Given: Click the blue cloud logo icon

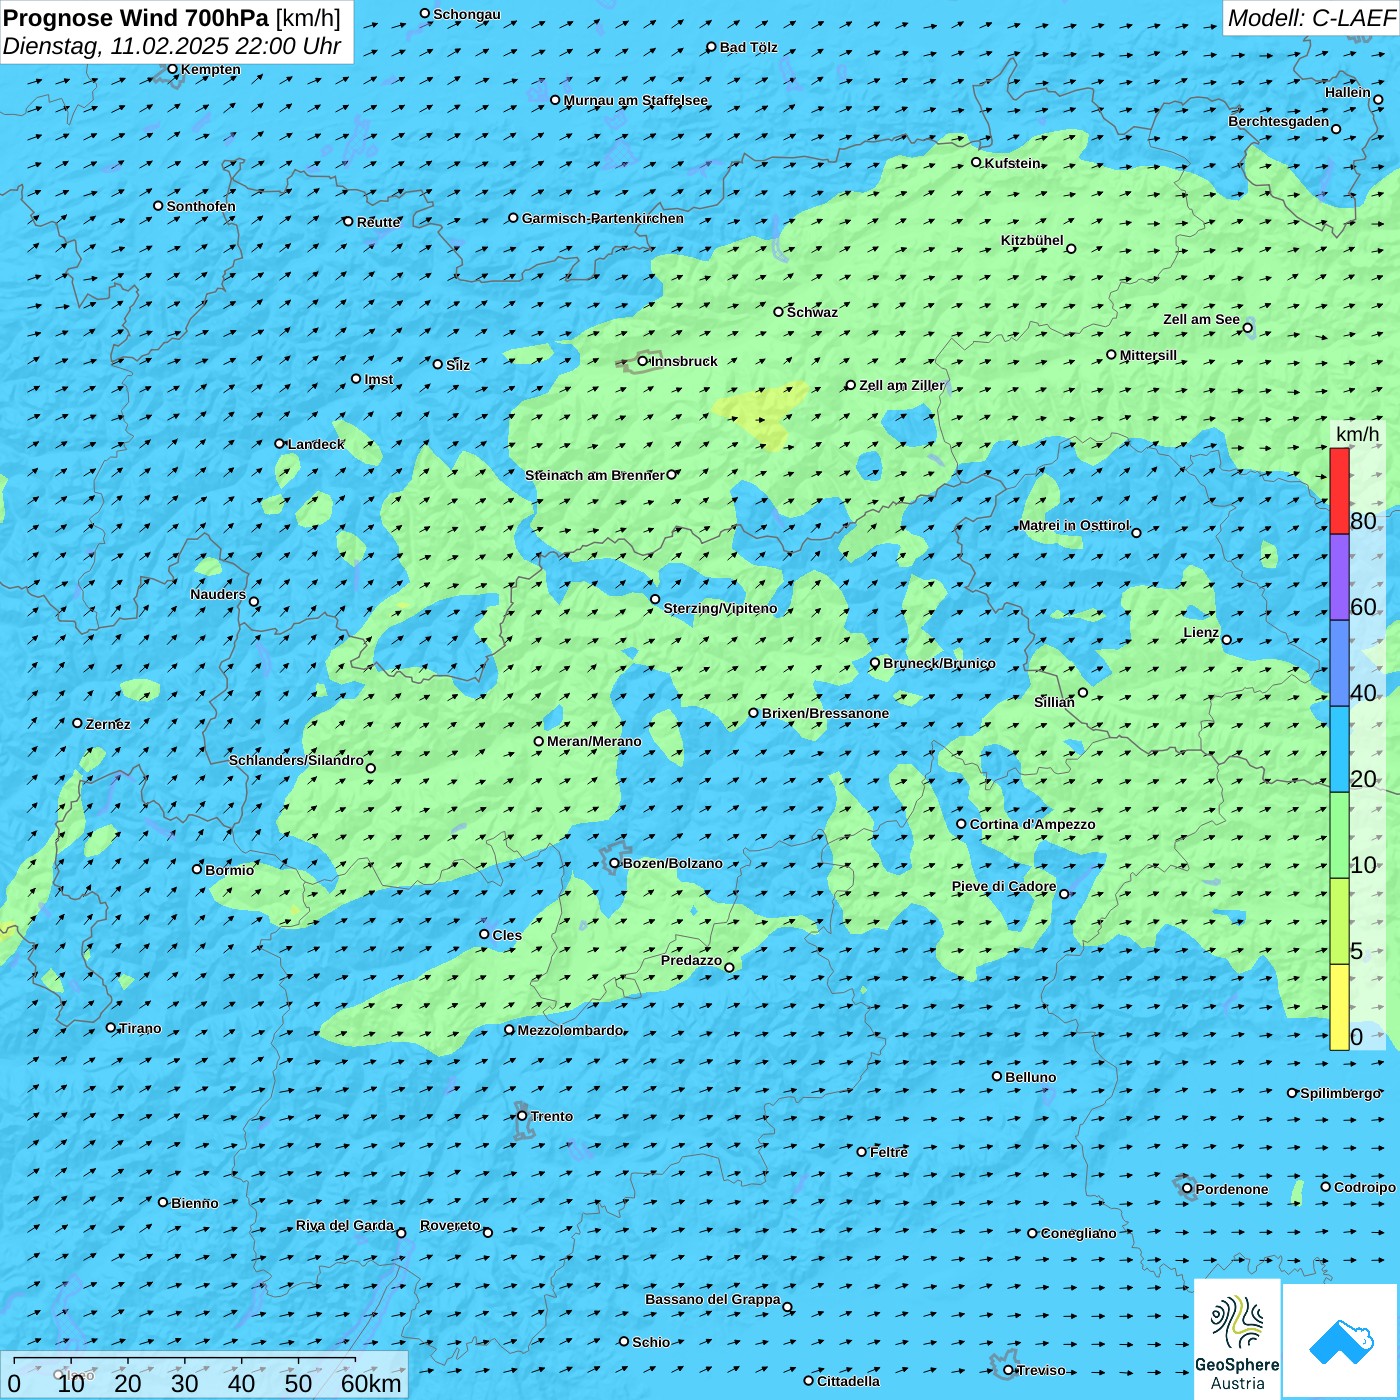Looking at the screenshot, I should [1341, 1342].
